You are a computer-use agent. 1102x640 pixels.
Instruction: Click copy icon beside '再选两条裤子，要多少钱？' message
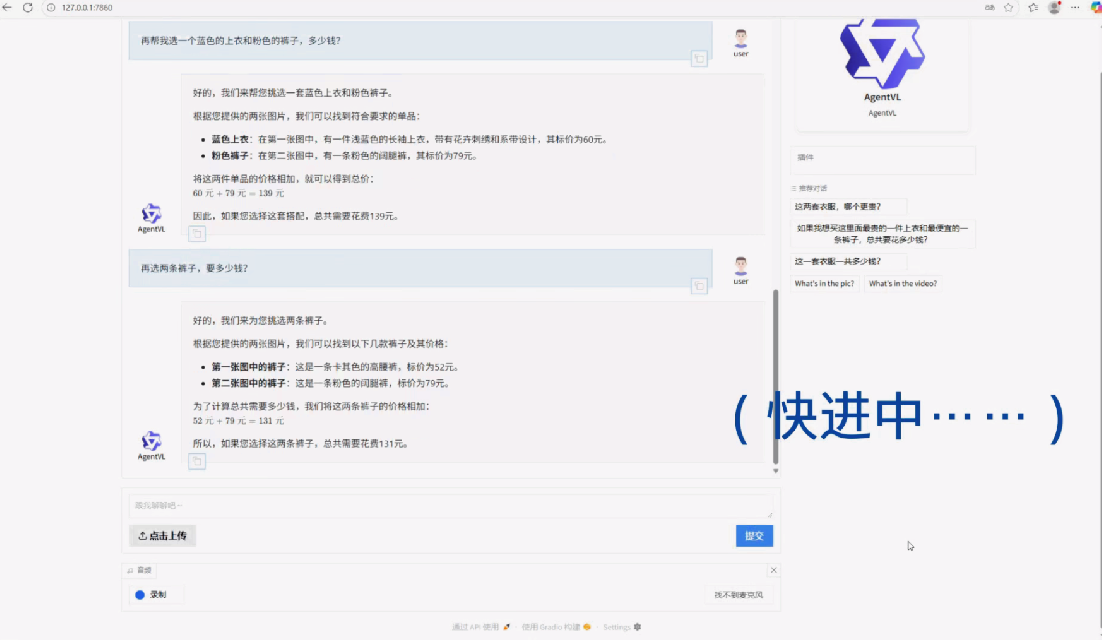pos(700,286)
